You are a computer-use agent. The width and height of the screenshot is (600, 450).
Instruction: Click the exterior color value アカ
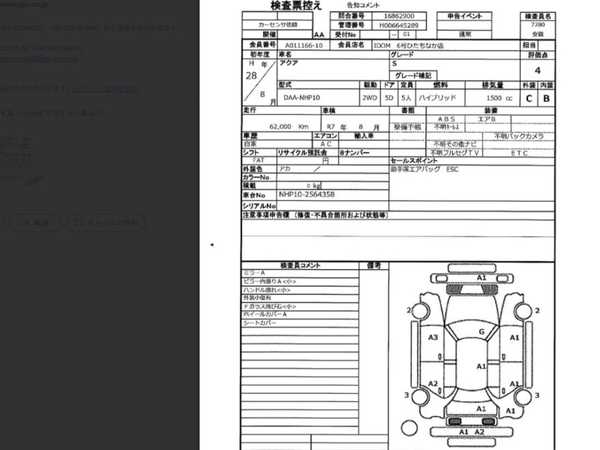(x=285, y=168)
